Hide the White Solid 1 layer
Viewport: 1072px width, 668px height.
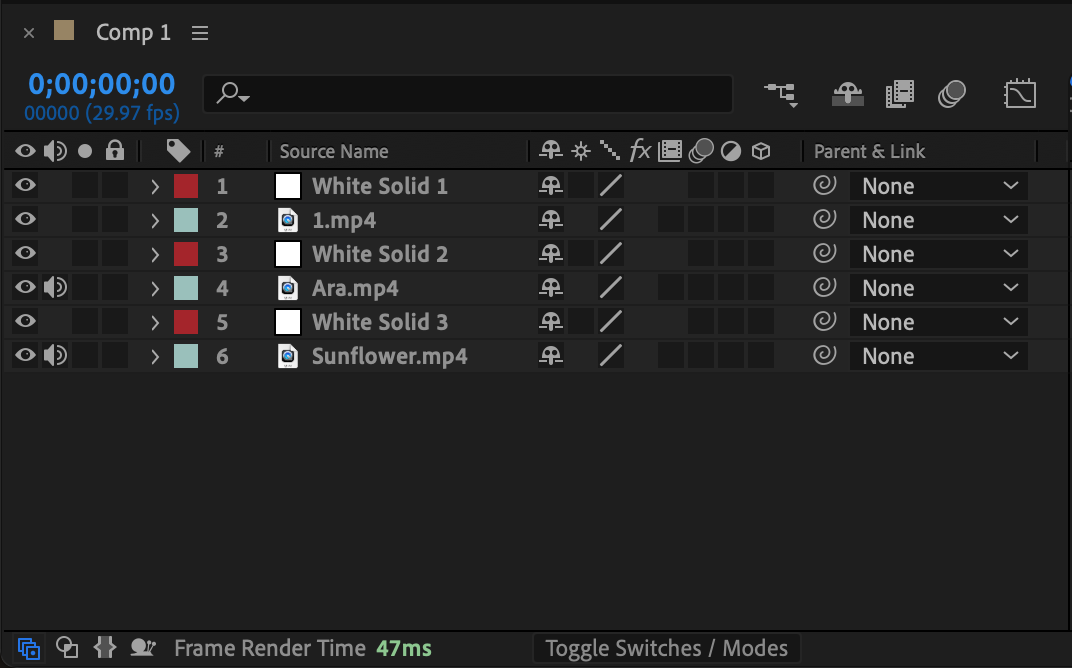click(25, 186)
